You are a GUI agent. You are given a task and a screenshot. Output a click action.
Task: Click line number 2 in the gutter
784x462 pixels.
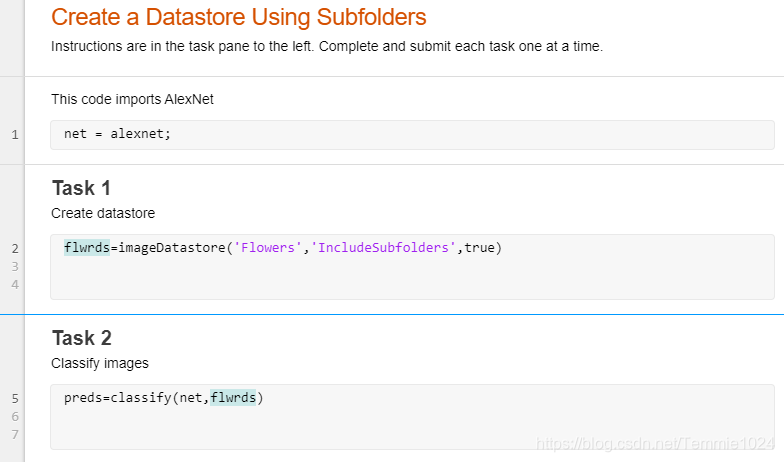coord(15,248)
